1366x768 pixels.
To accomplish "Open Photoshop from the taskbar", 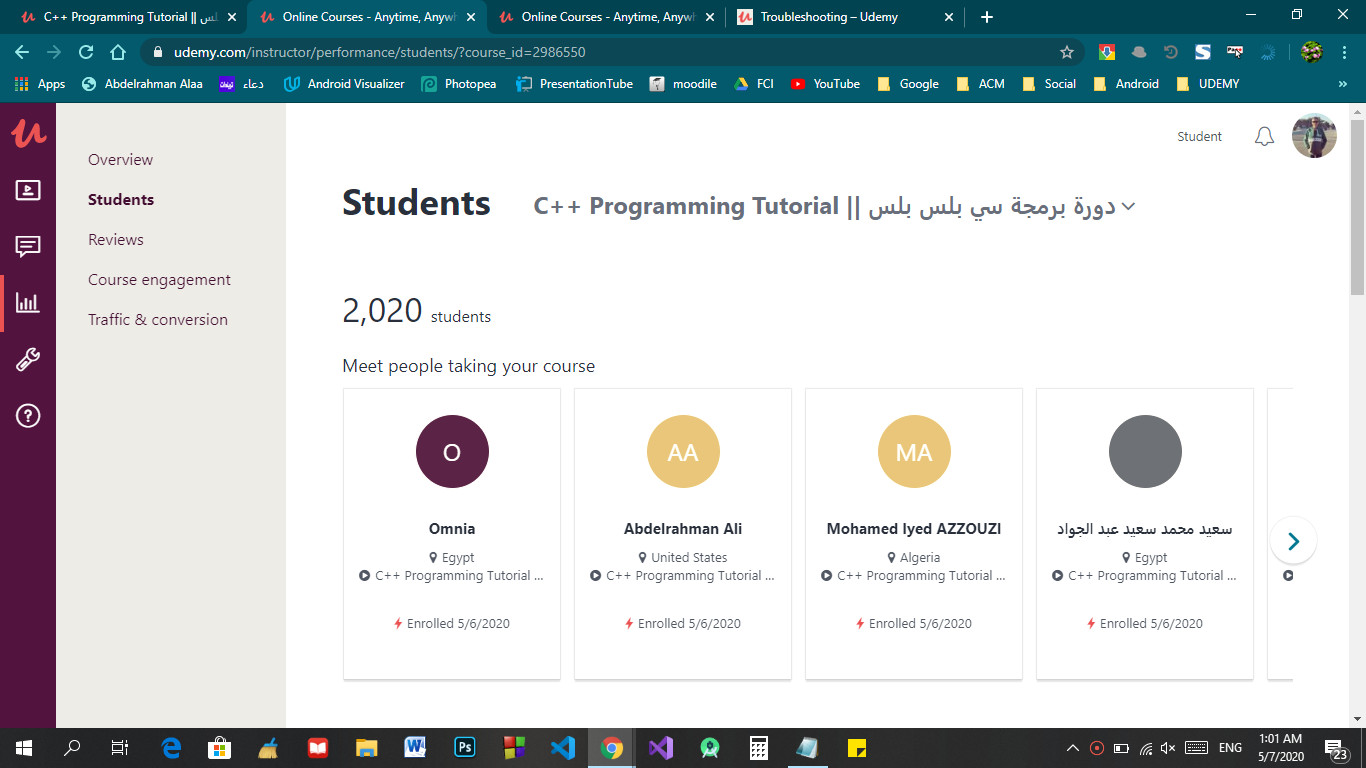I will pos(464,747).
